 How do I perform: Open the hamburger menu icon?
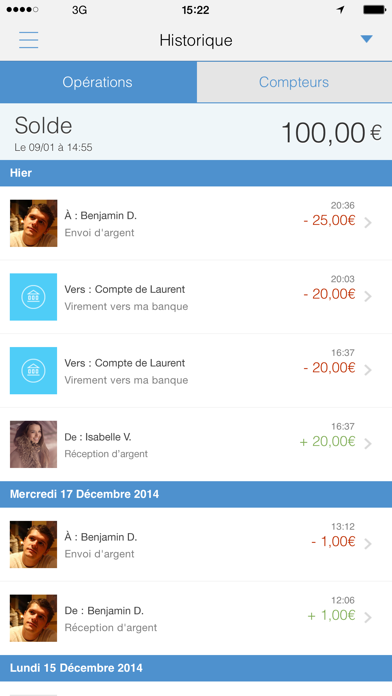pos(28,40)
